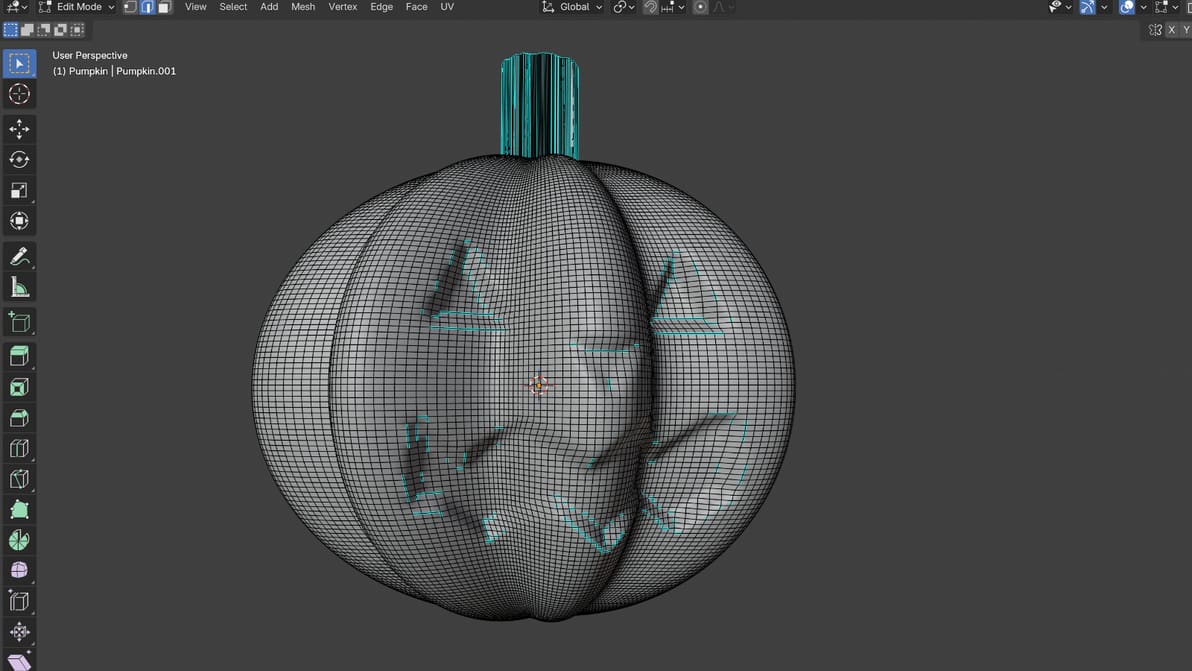Switch to face select mode

coord(163,7)
